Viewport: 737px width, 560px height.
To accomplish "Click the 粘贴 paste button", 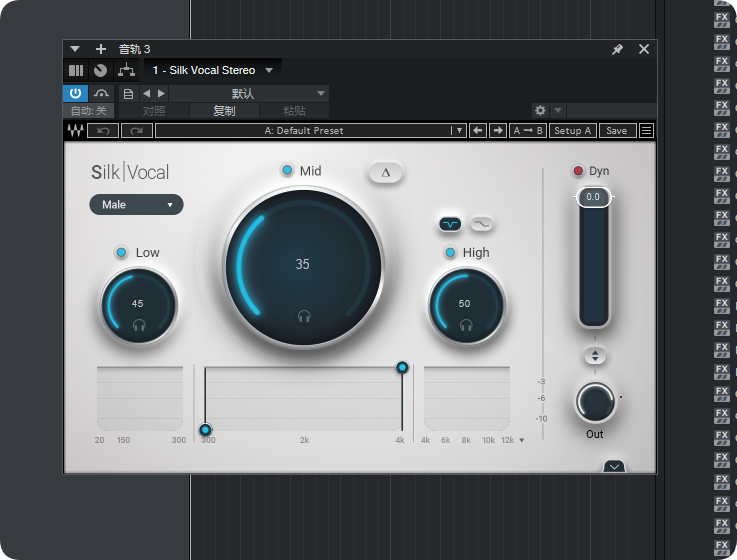I will (x=294, y=111).
